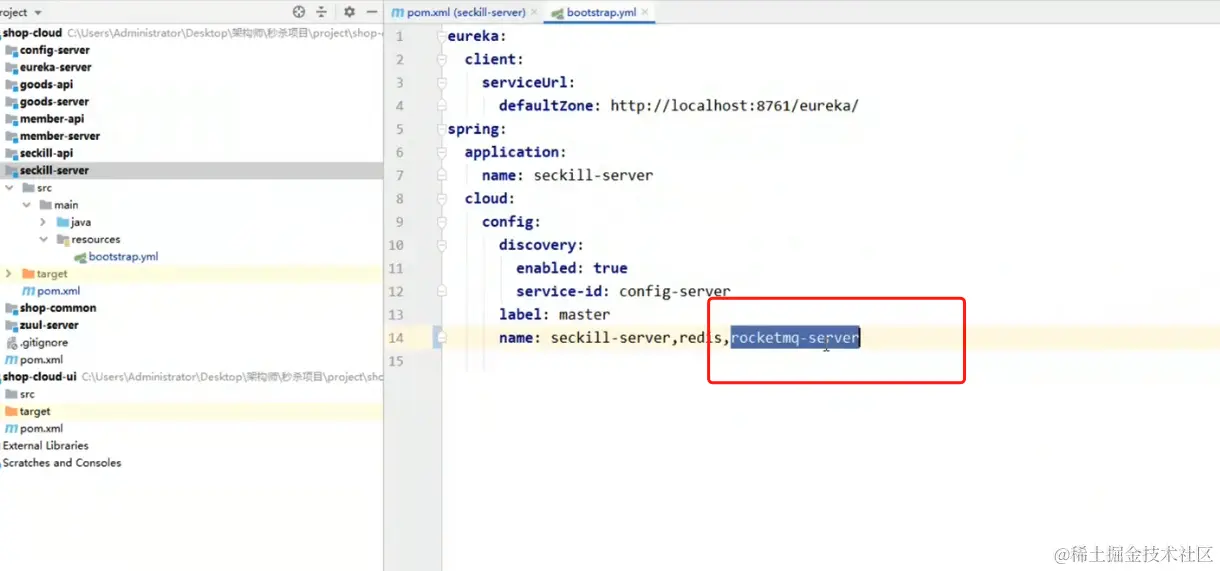Click the resources folder icon

click(62, 239)
